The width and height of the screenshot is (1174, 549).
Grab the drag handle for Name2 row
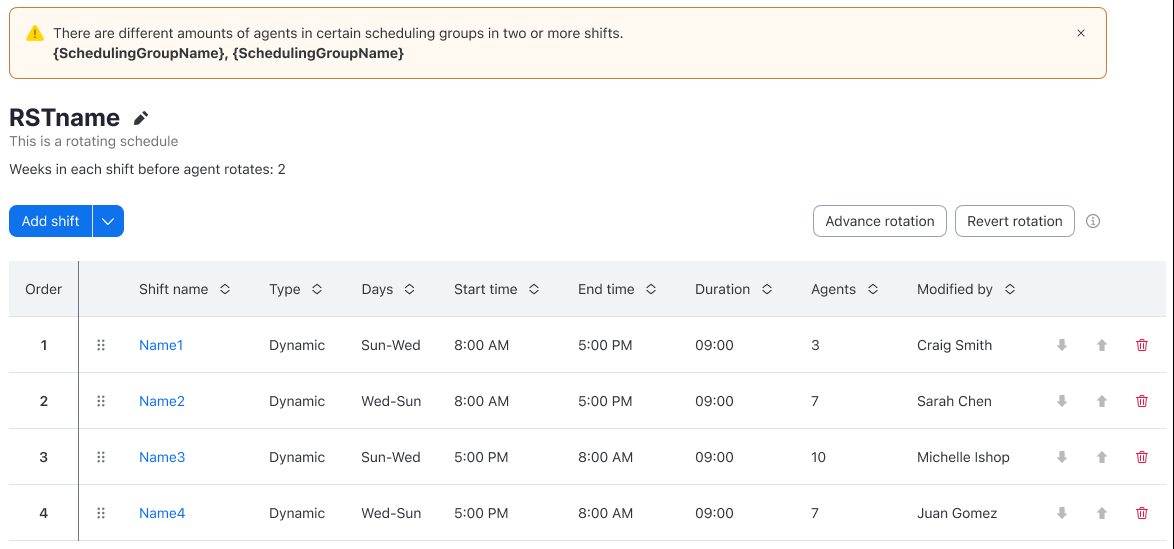[x=101, y=401]
